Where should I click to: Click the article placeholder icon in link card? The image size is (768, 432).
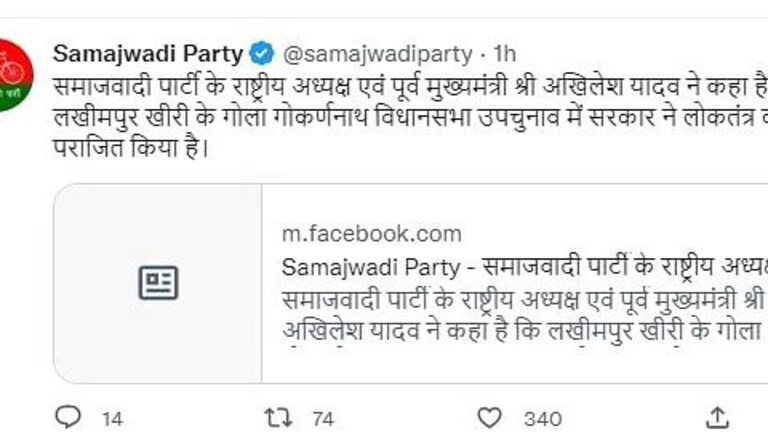158,284
